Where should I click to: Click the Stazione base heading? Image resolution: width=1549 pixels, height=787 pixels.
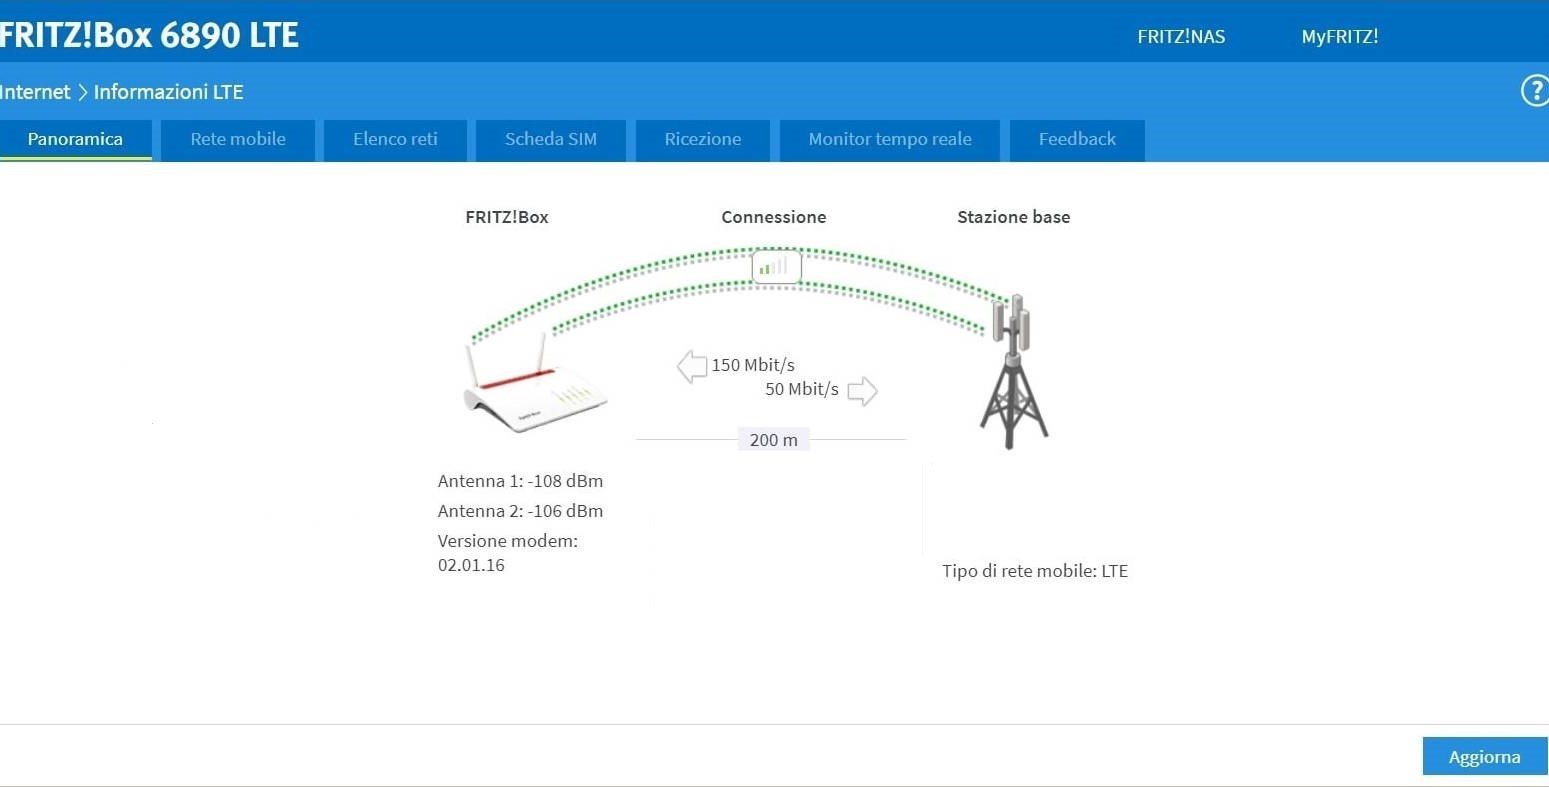pos(1014,217)
